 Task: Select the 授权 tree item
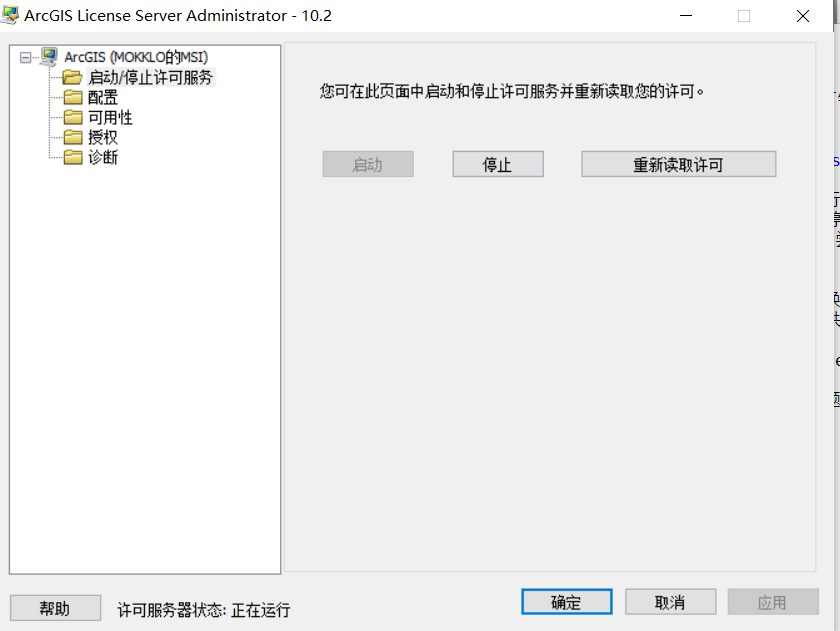point(102,137)
